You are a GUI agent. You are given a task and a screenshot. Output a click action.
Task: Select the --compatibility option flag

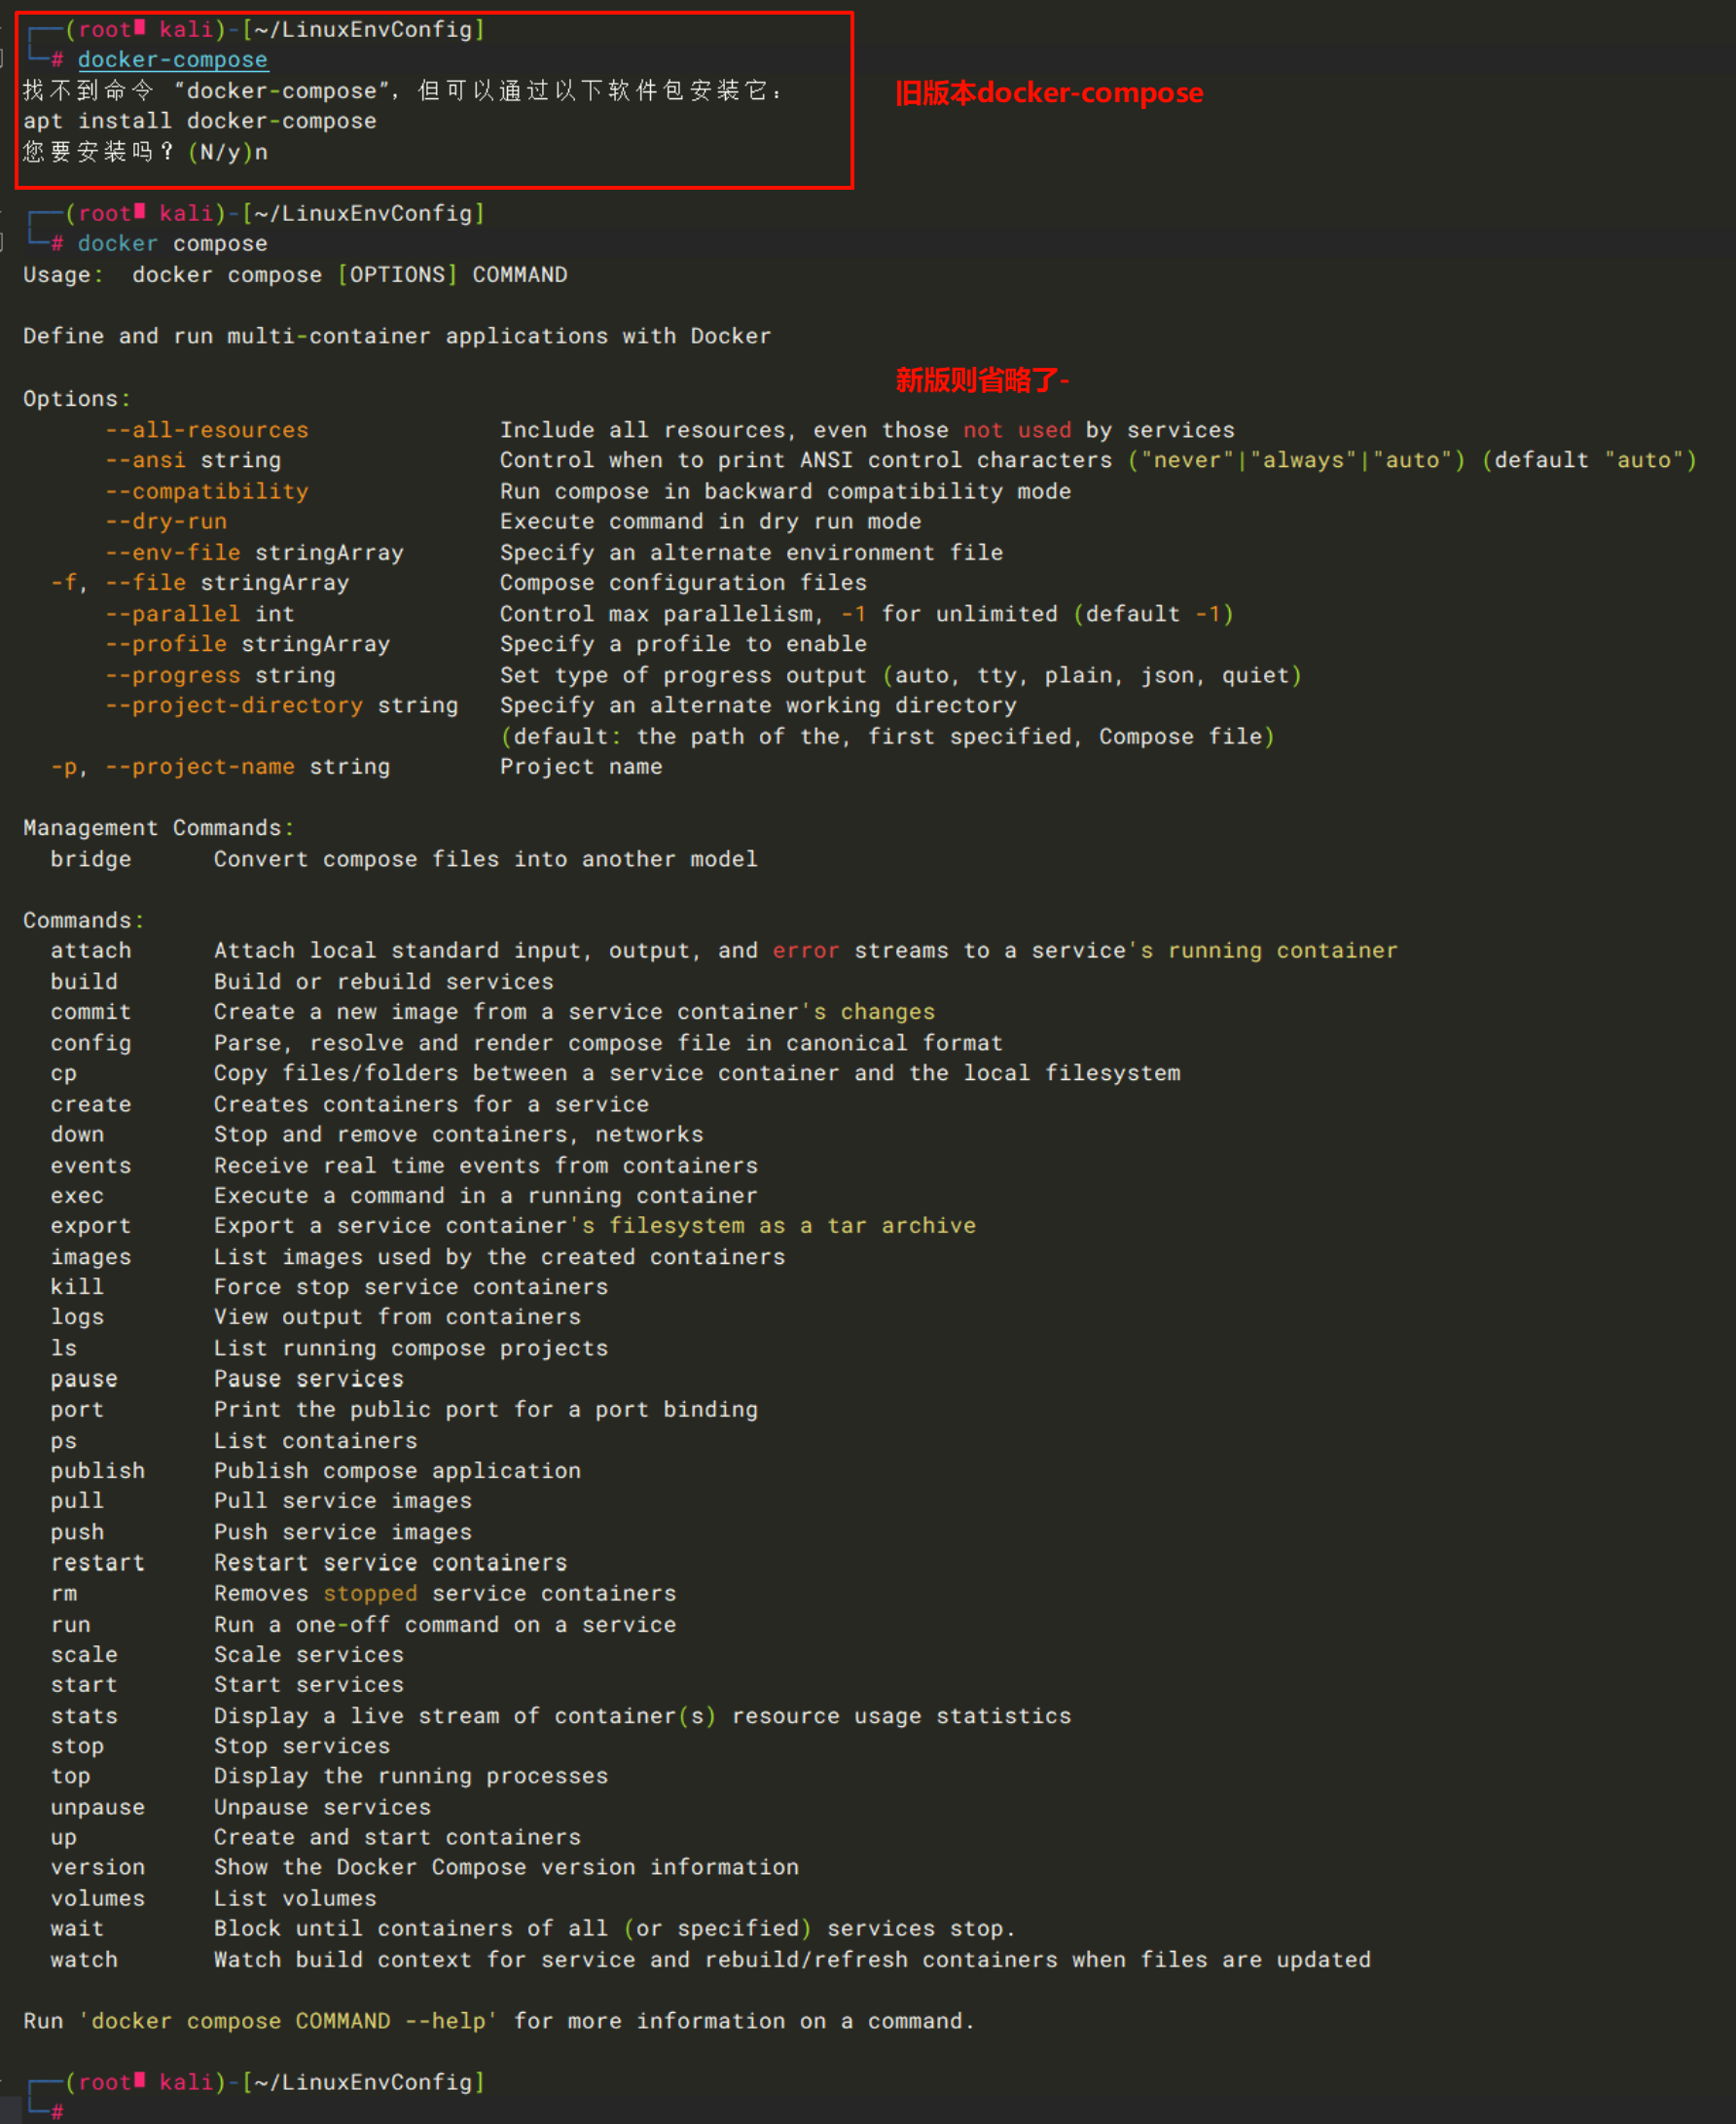(x=207, y=491)
